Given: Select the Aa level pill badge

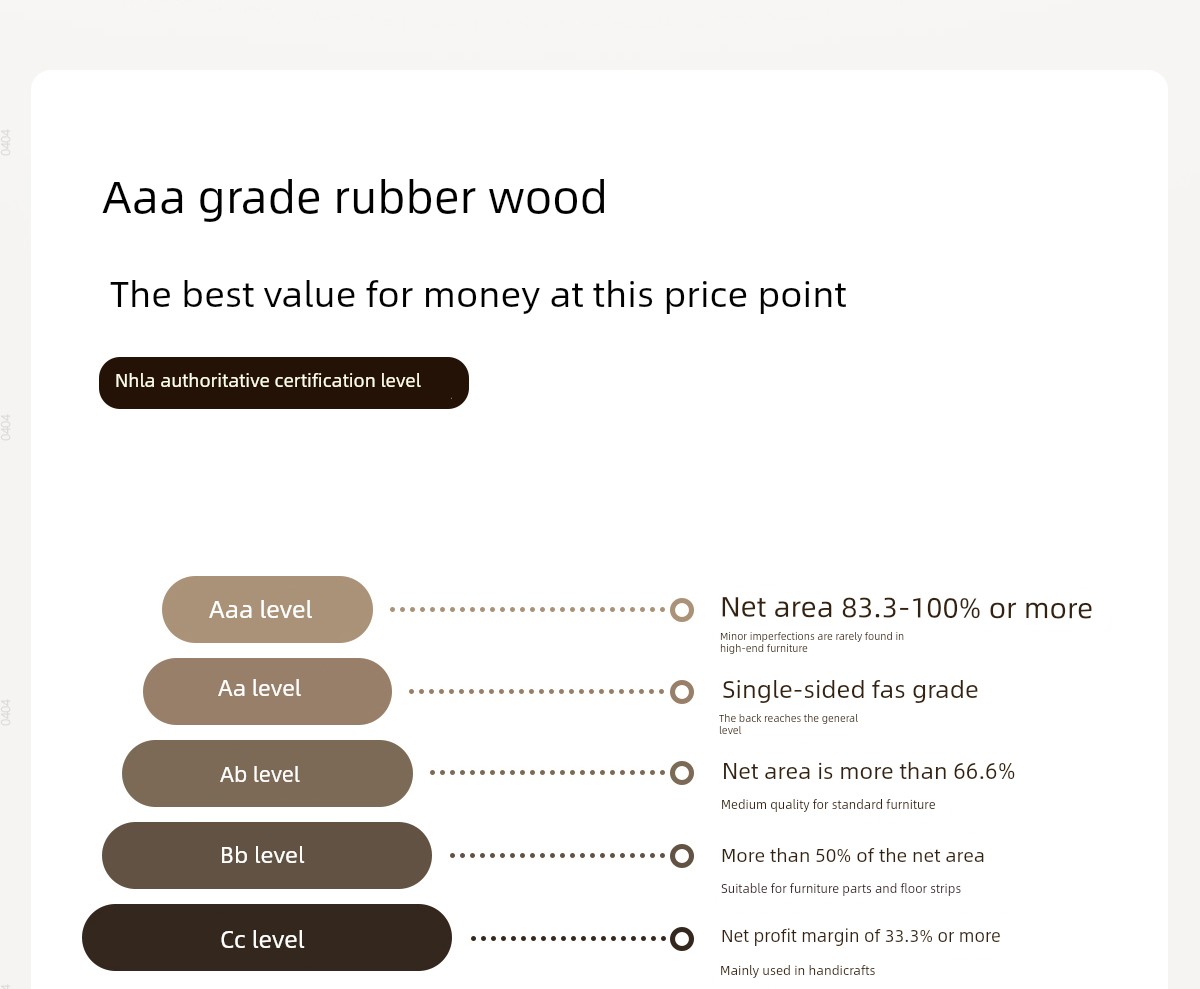Looking at the screenshot, I should (x=267, y=691).
